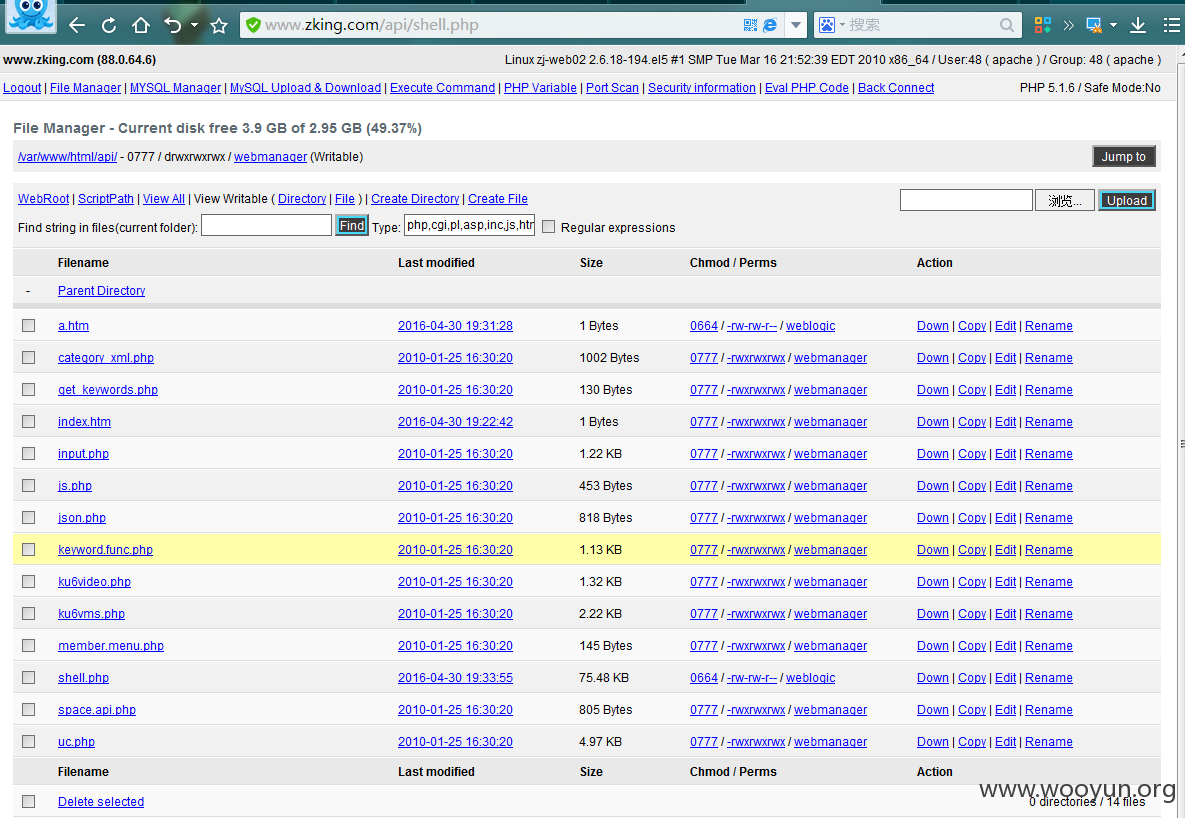Viewport: 1185px width, 818px height.
Task: Tick the checkbox for category_xml.php
Action: click(29, 357)
